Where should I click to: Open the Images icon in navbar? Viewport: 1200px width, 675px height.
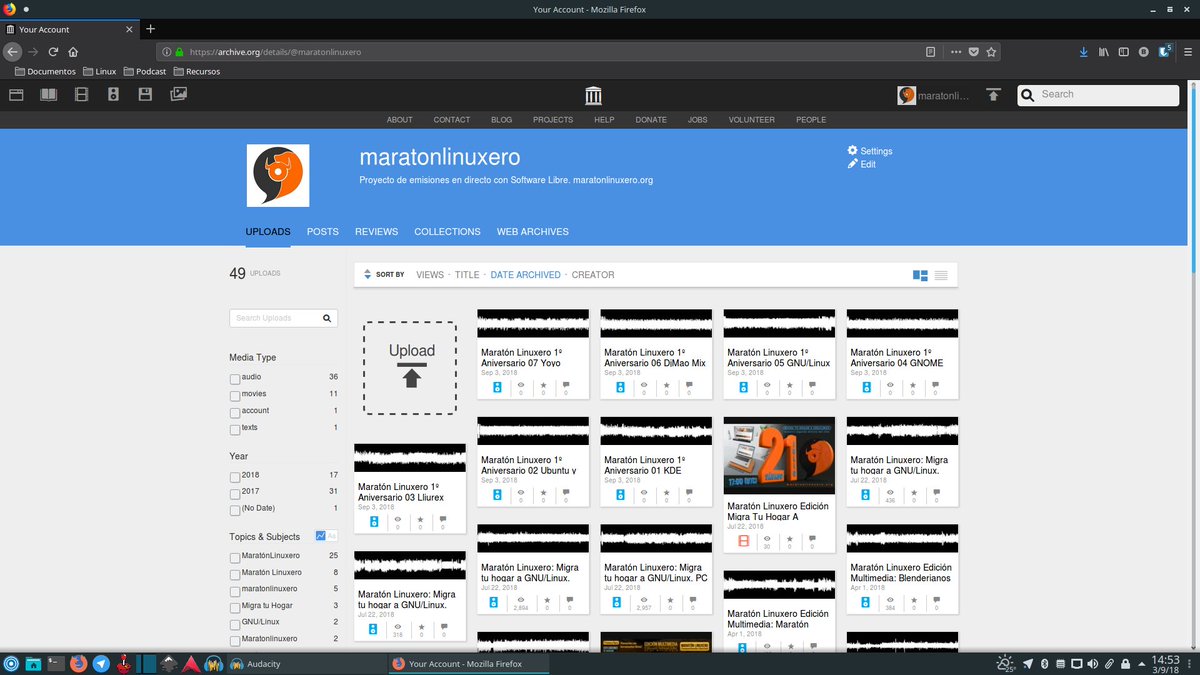click(178, 95)
